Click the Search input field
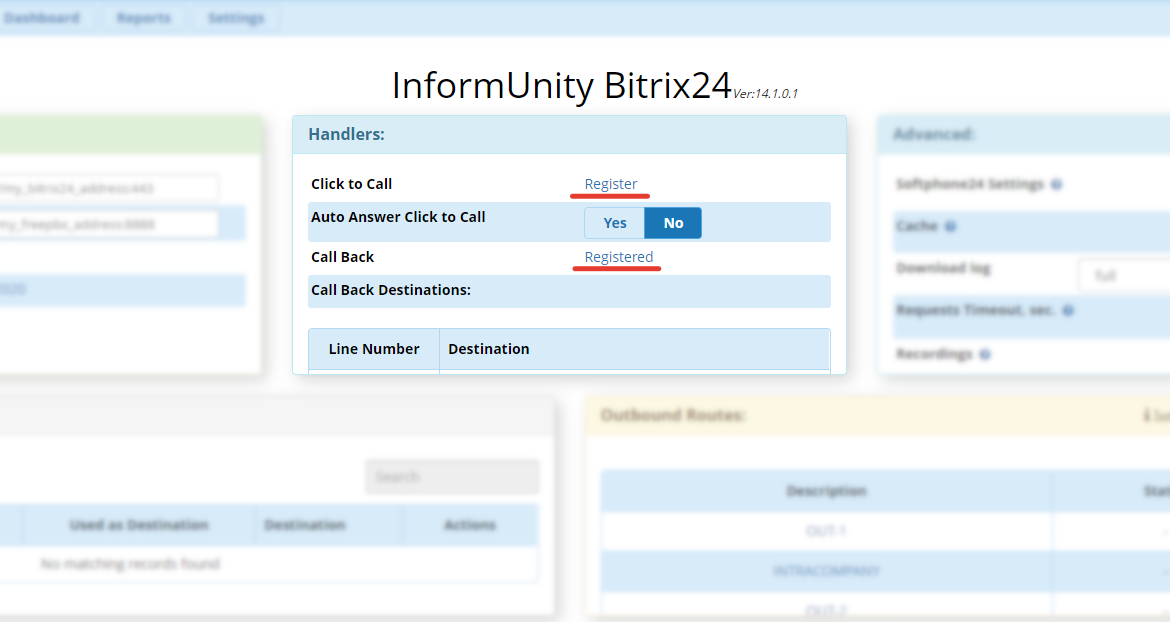Viewport: 1170px width, 622px height. pyautogui.click(x=452, y=477)
